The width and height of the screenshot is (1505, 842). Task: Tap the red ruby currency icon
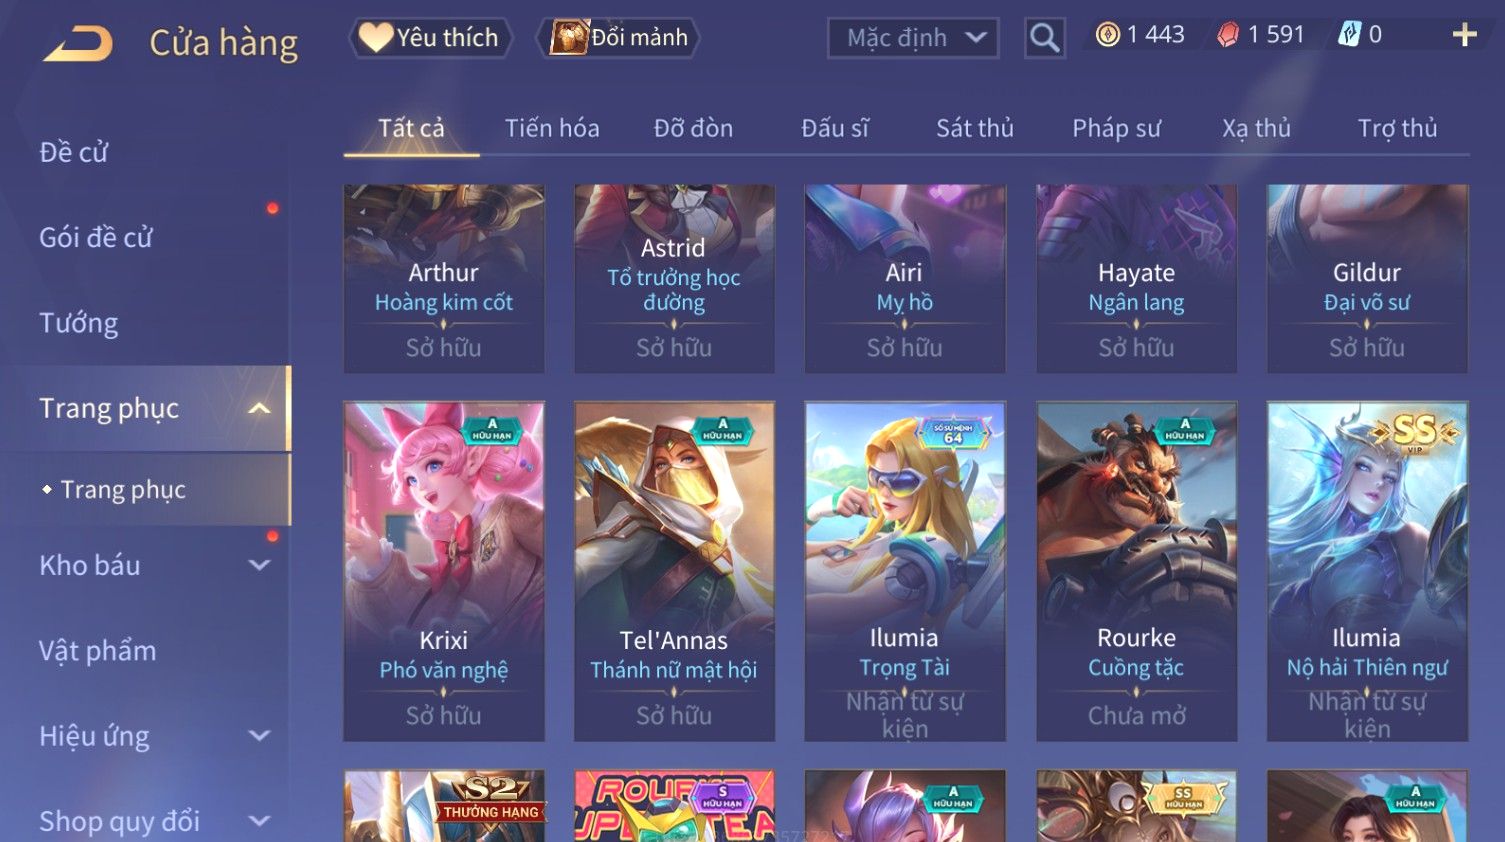coord(1228,35)
